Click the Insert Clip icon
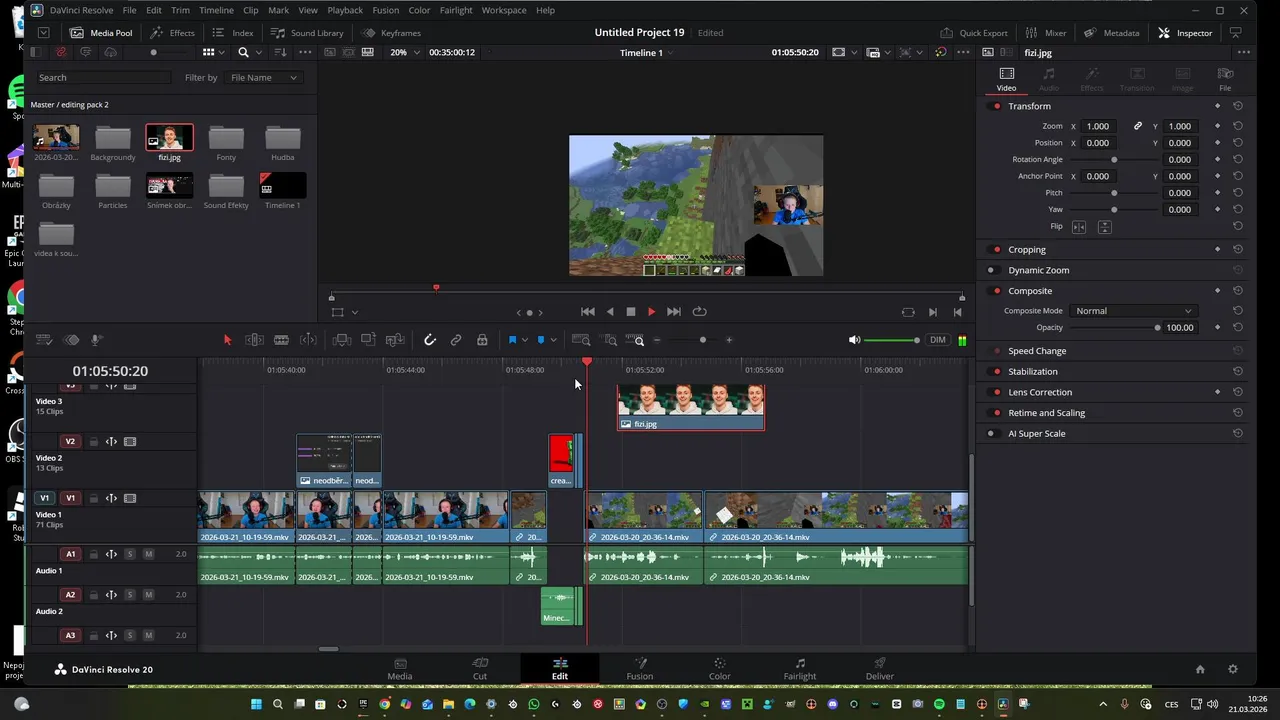 [342, 340]
